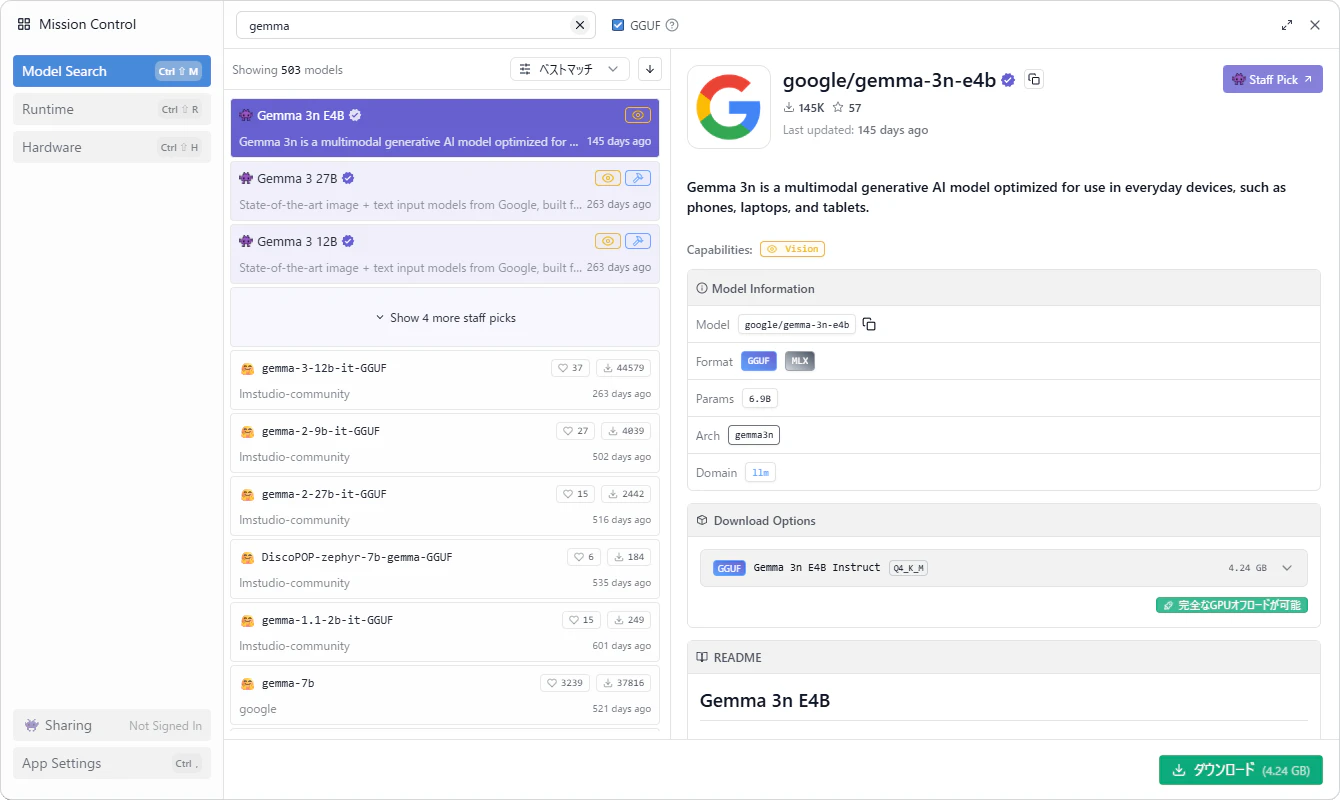This screenshot has width=1340, height=800.
Task: Open the gemma-2-9b-it-GGUF result
Action: tap(445, 443)
